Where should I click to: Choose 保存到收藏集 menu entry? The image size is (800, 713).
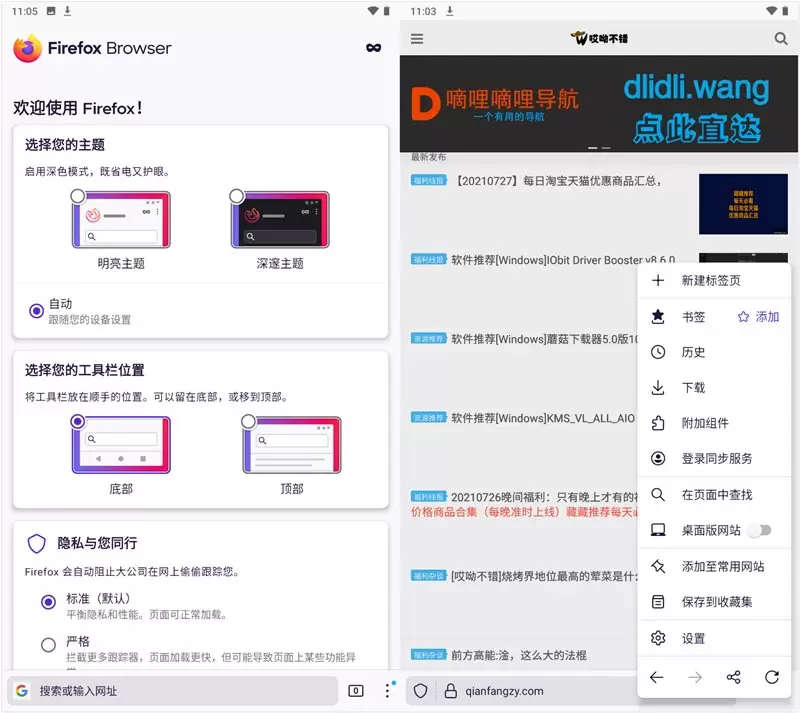pyautogui.click(x=714, y=602)
